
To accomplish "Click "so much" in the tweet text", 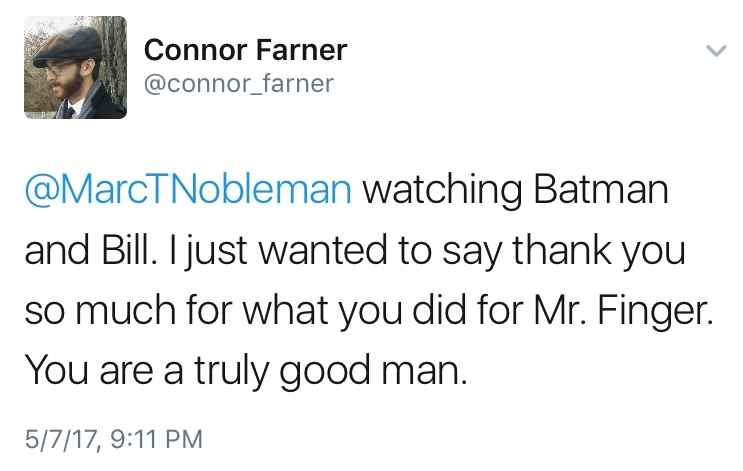I will (x=104, y=313).
